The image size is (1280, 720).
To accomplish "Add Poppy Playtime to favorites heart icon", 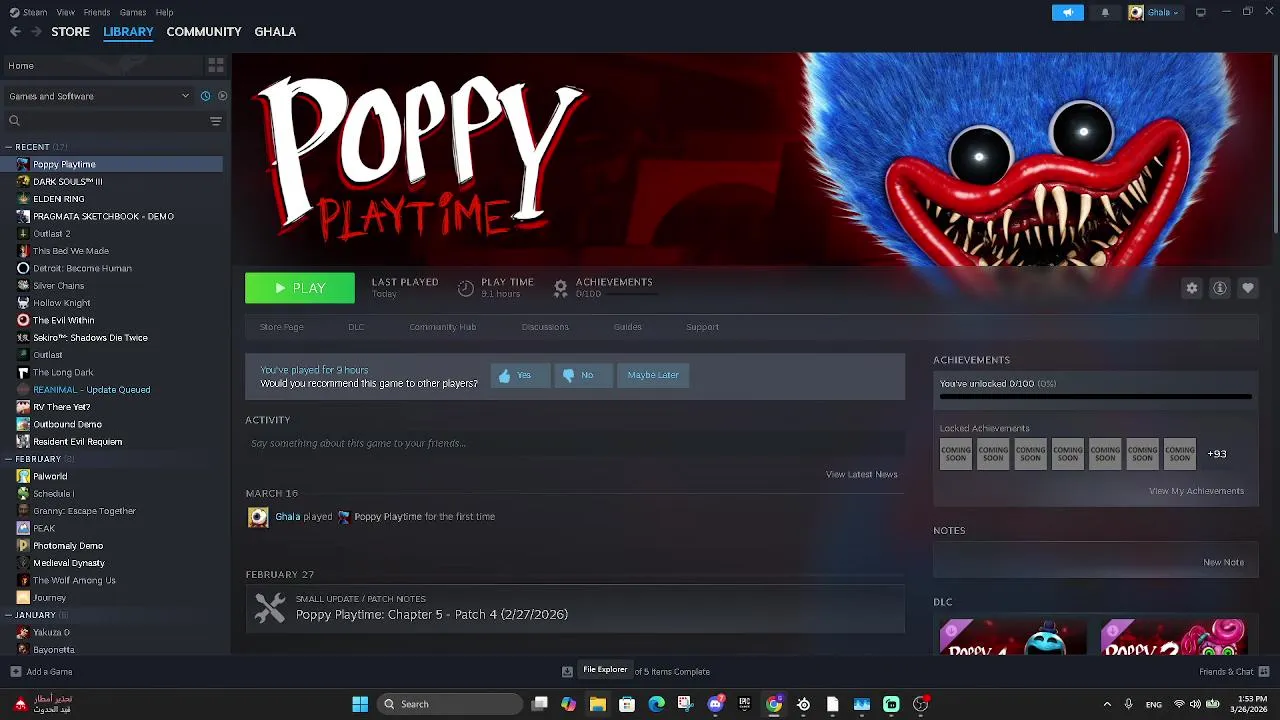I will click(x=1247, y=288).
